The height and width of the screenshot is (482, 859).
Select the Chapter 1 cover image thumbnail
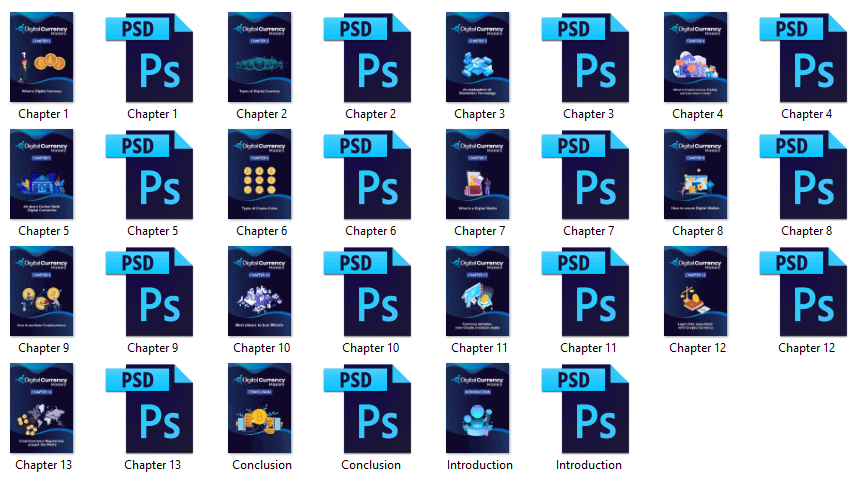tap(42, 57)
